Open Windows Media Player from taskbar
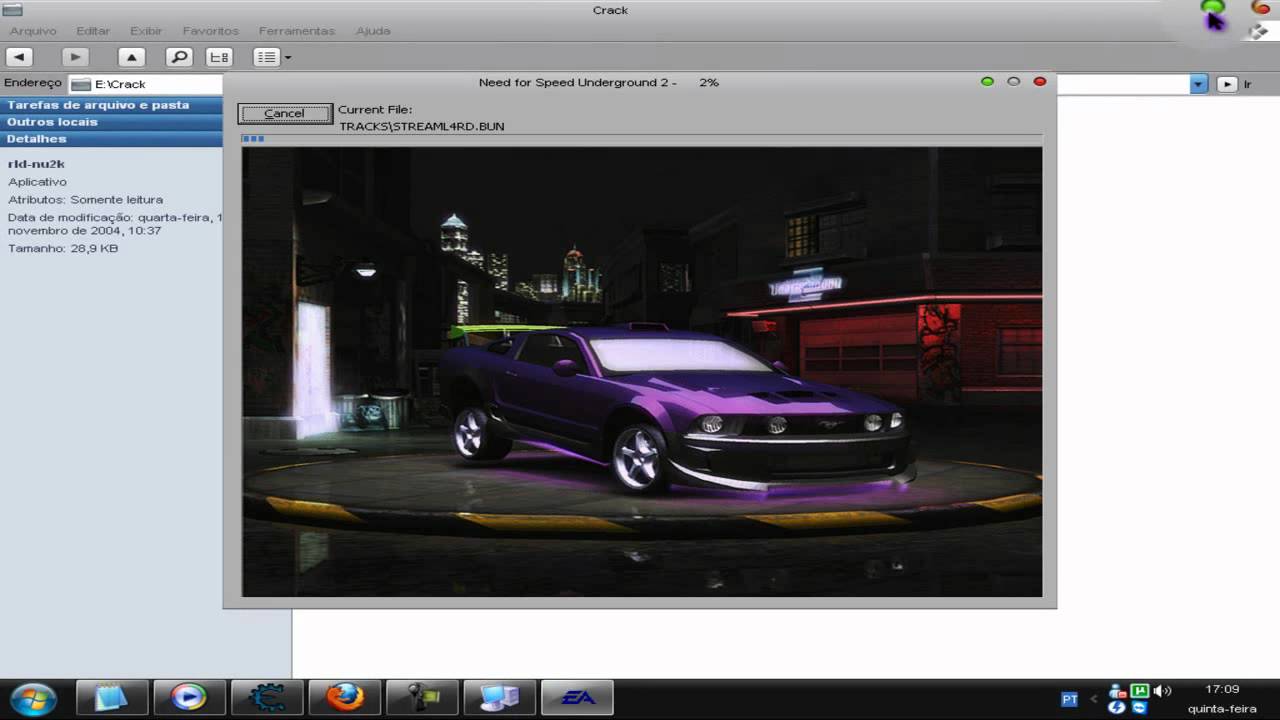1280x720 pixels. (x=189, y=697)
